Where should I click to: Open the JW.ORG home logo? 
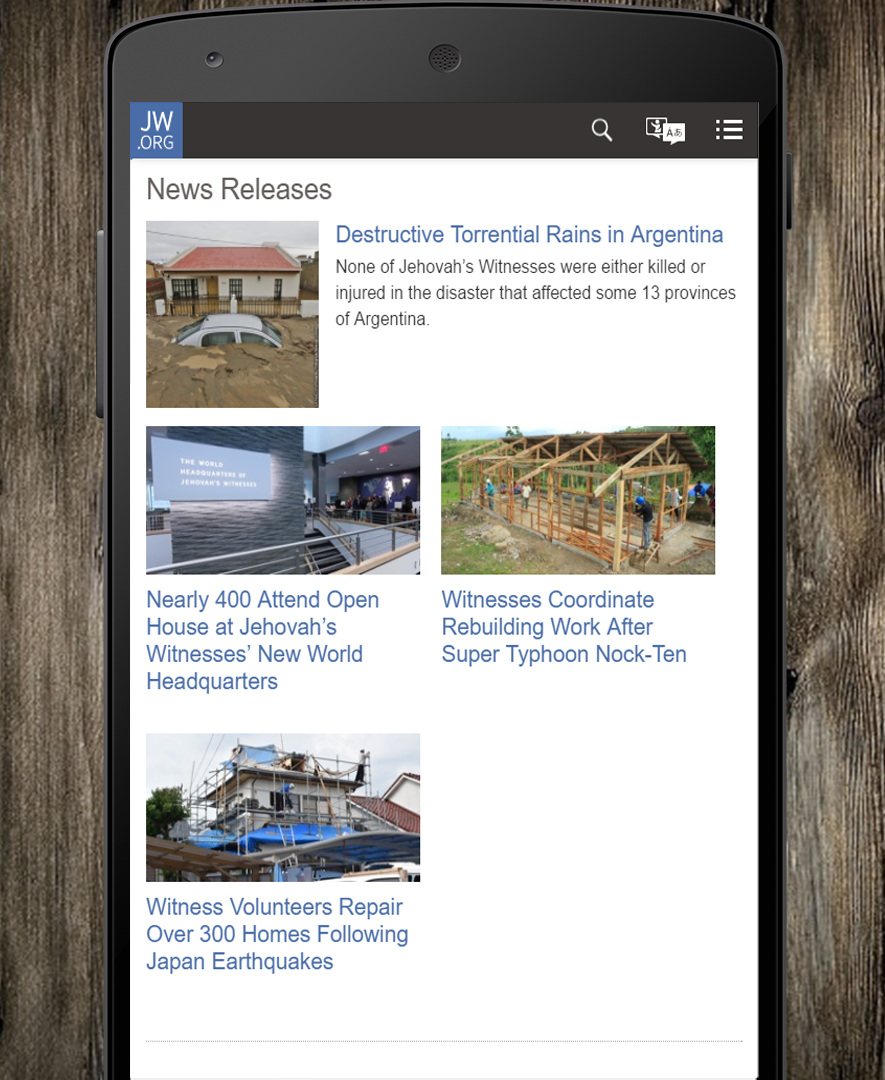[x=156, y=130]
